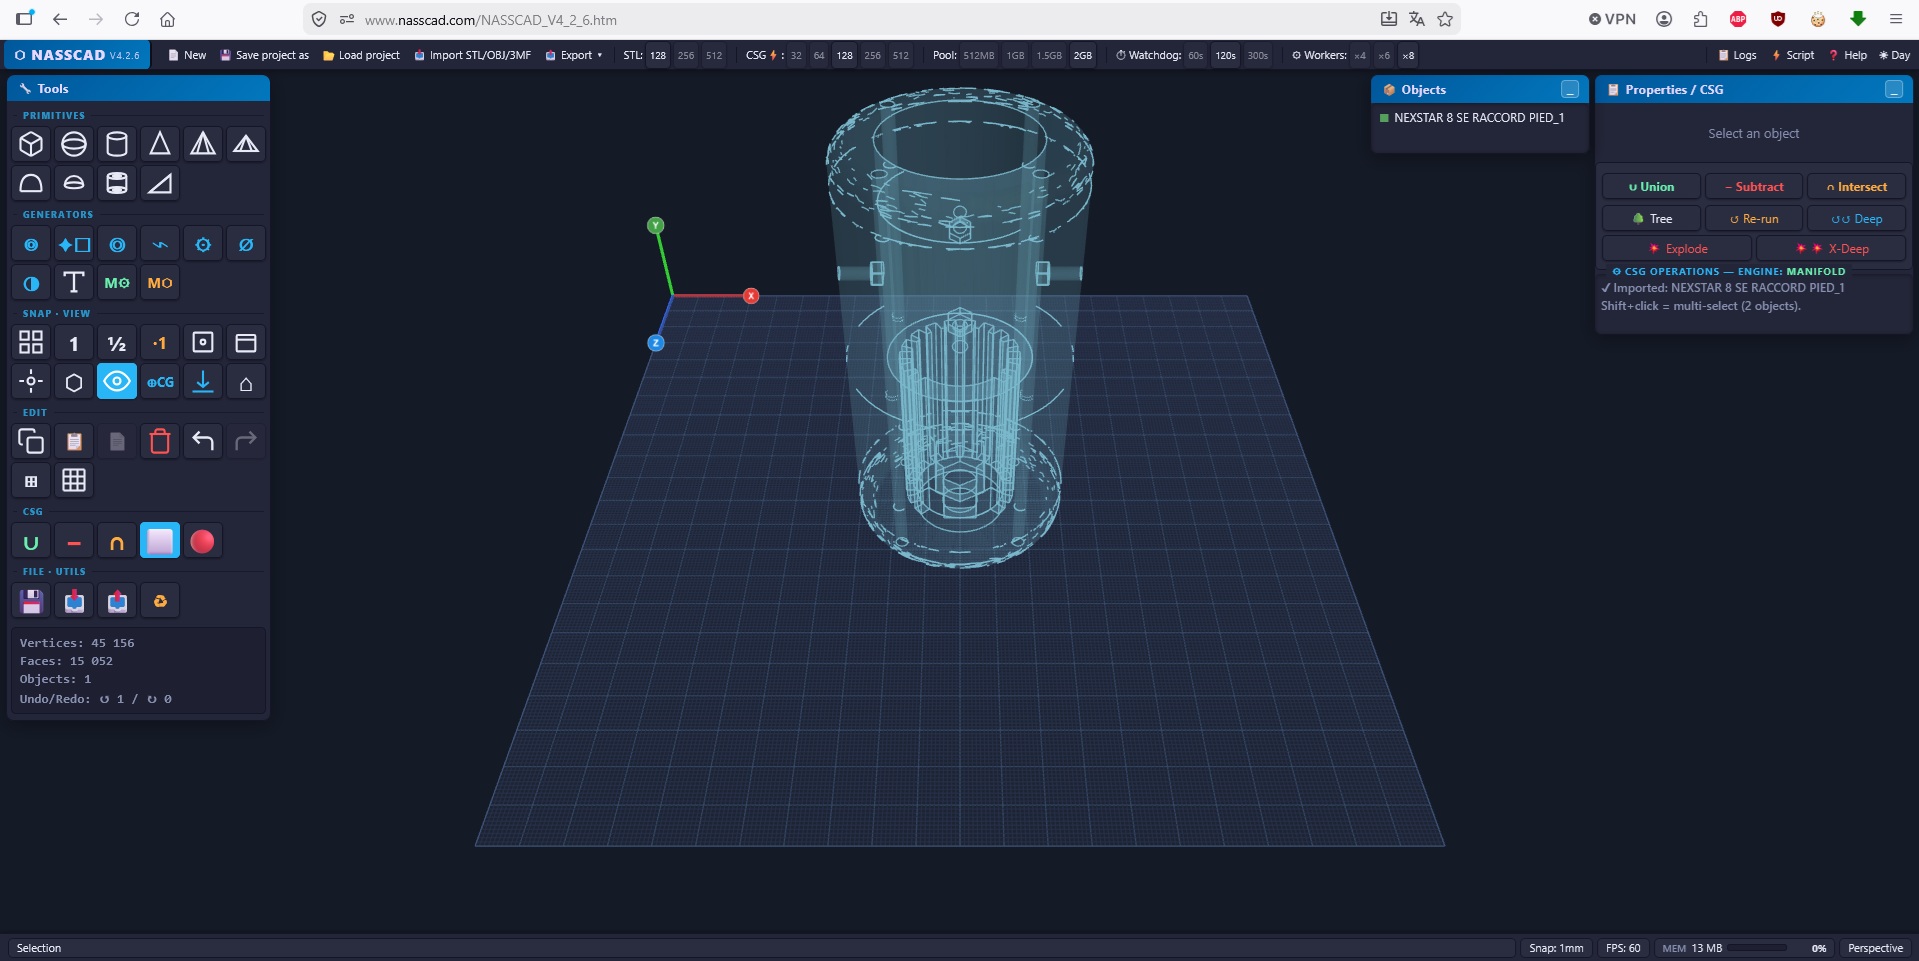Open the text generator tool

tap(74, 283)
